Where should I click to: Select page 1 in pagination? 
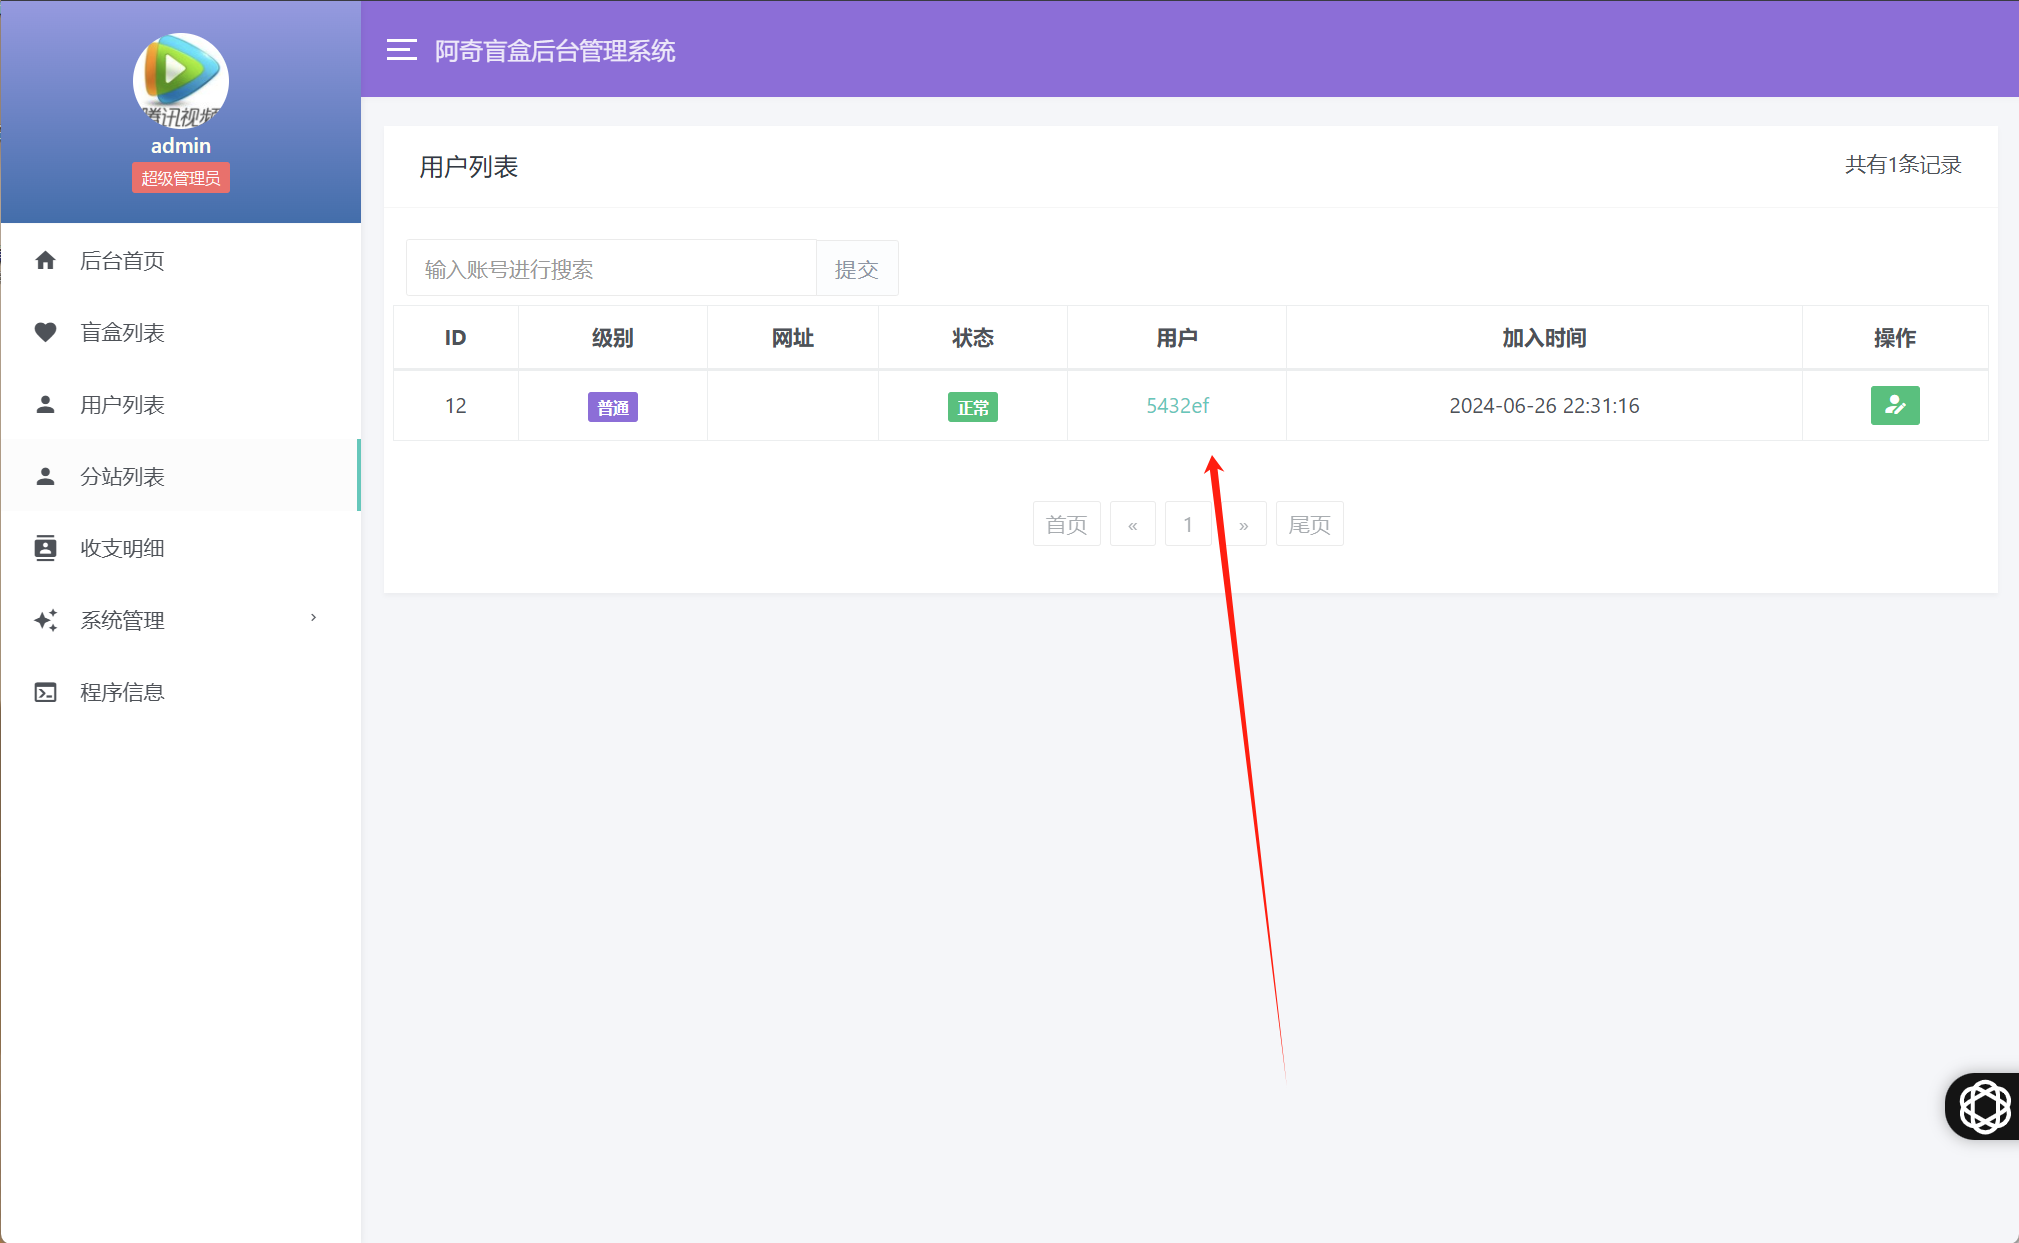pyautogui.click(x=1188, y=524)
